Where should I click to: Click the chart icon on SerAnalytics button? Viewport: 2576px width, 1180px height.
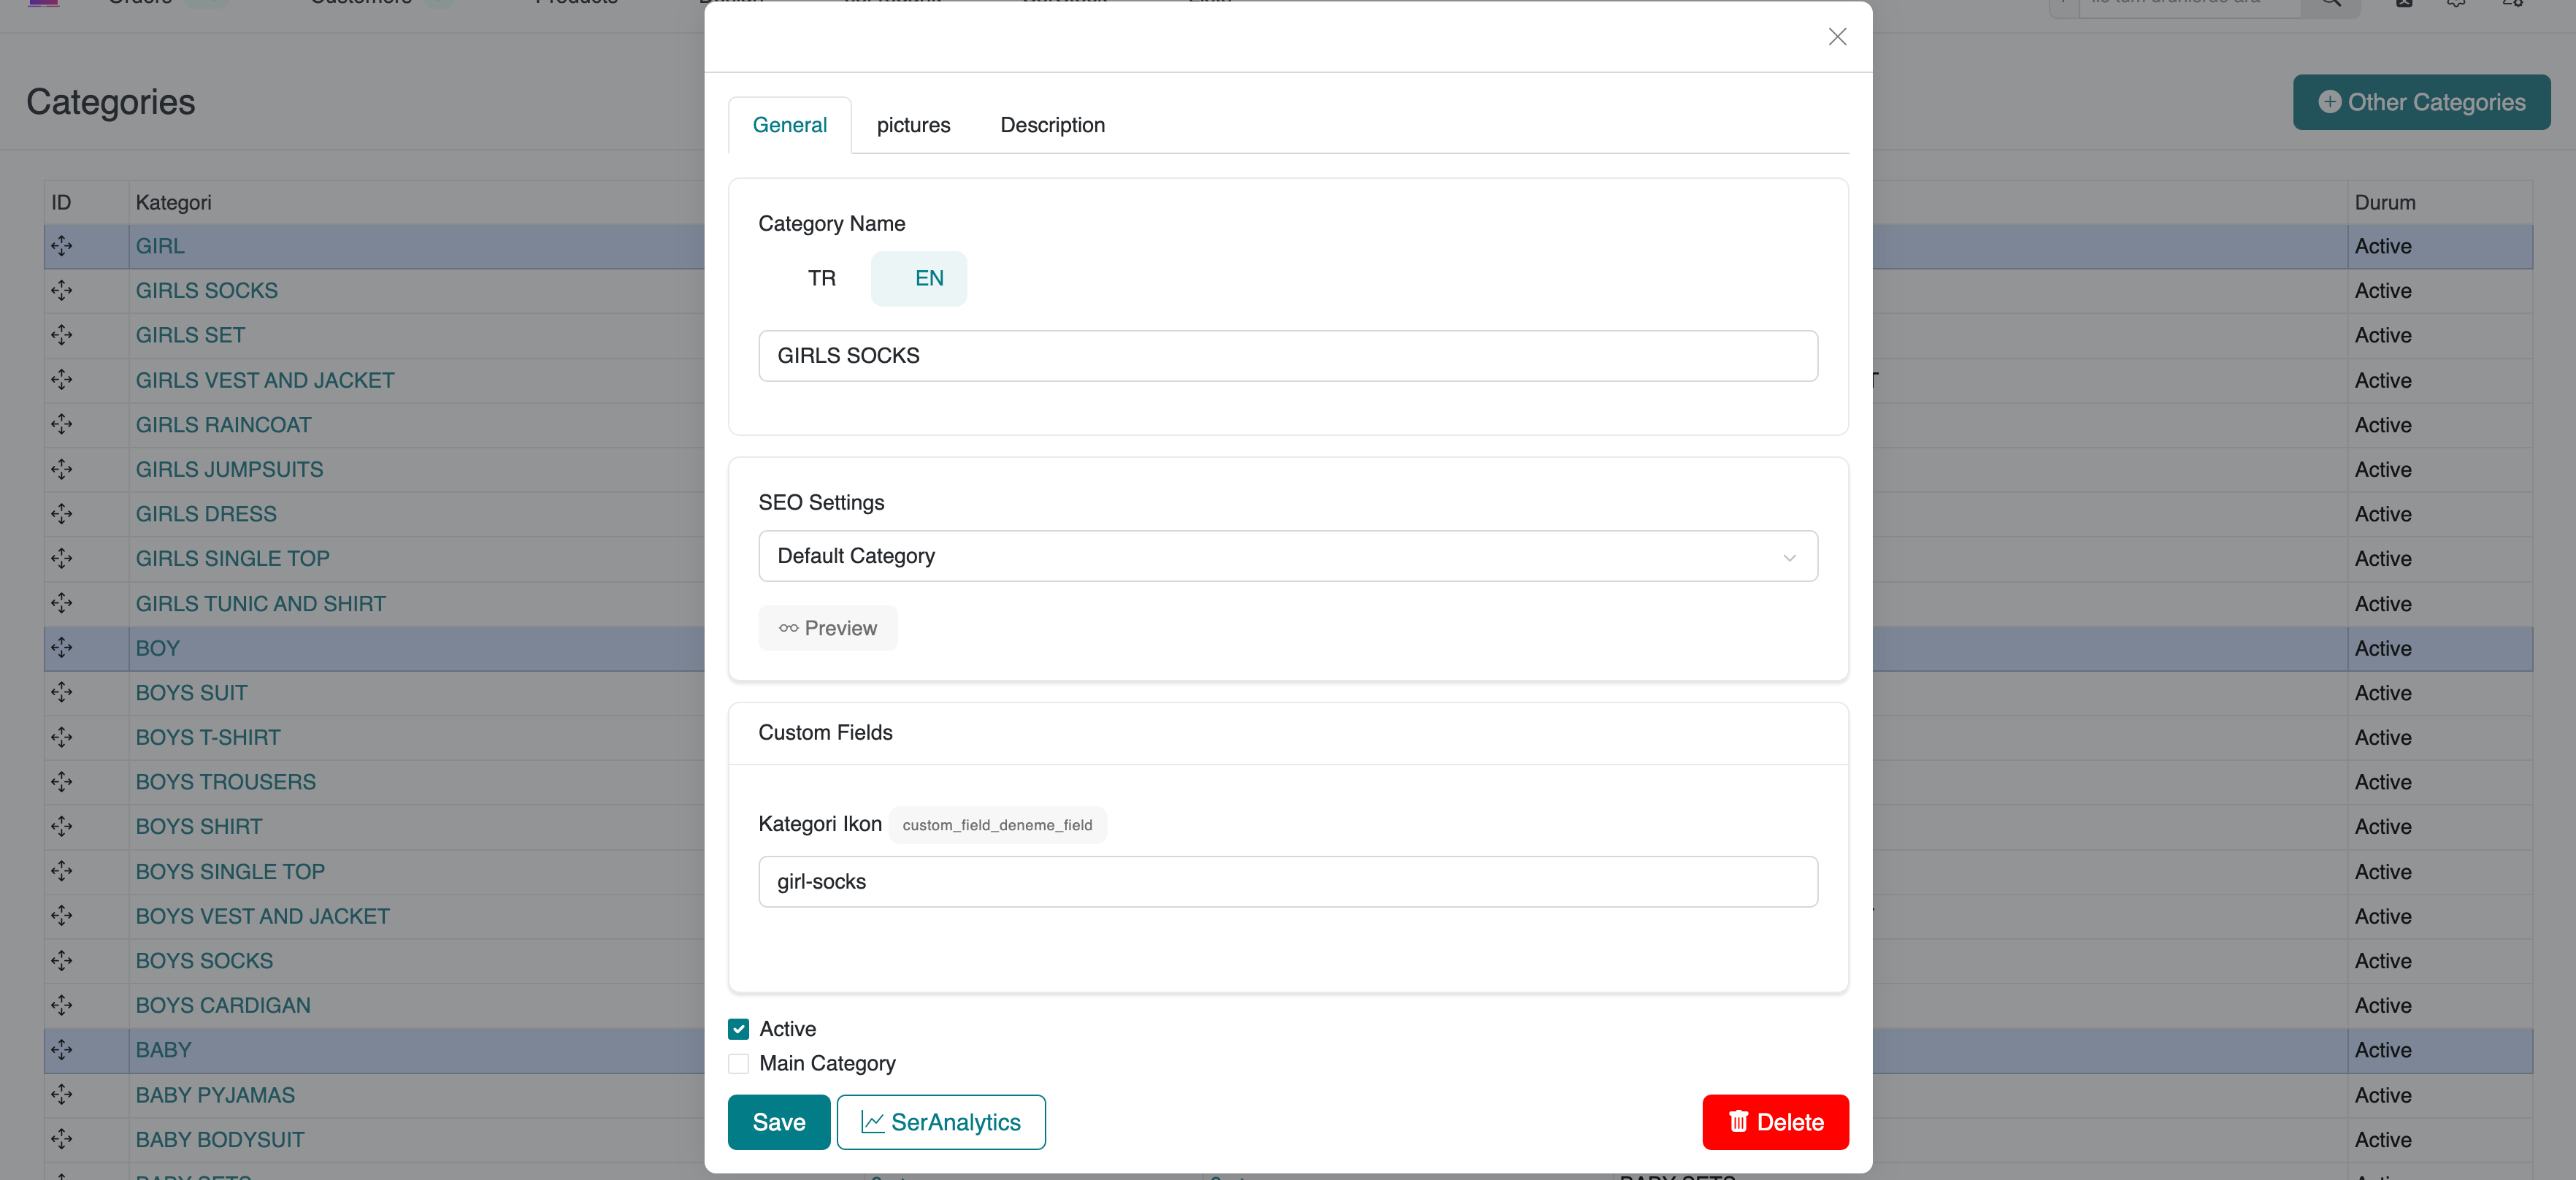pos(872,1122)
